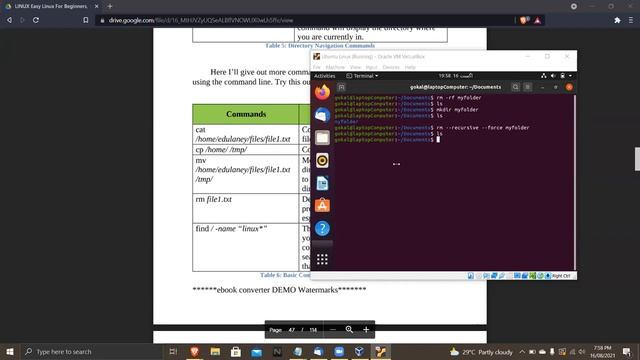Select the LINUX Easy Linux For Beginners tab
This screenshot has height=360, width=640.
pyautogui.click(x=51, y=7)
